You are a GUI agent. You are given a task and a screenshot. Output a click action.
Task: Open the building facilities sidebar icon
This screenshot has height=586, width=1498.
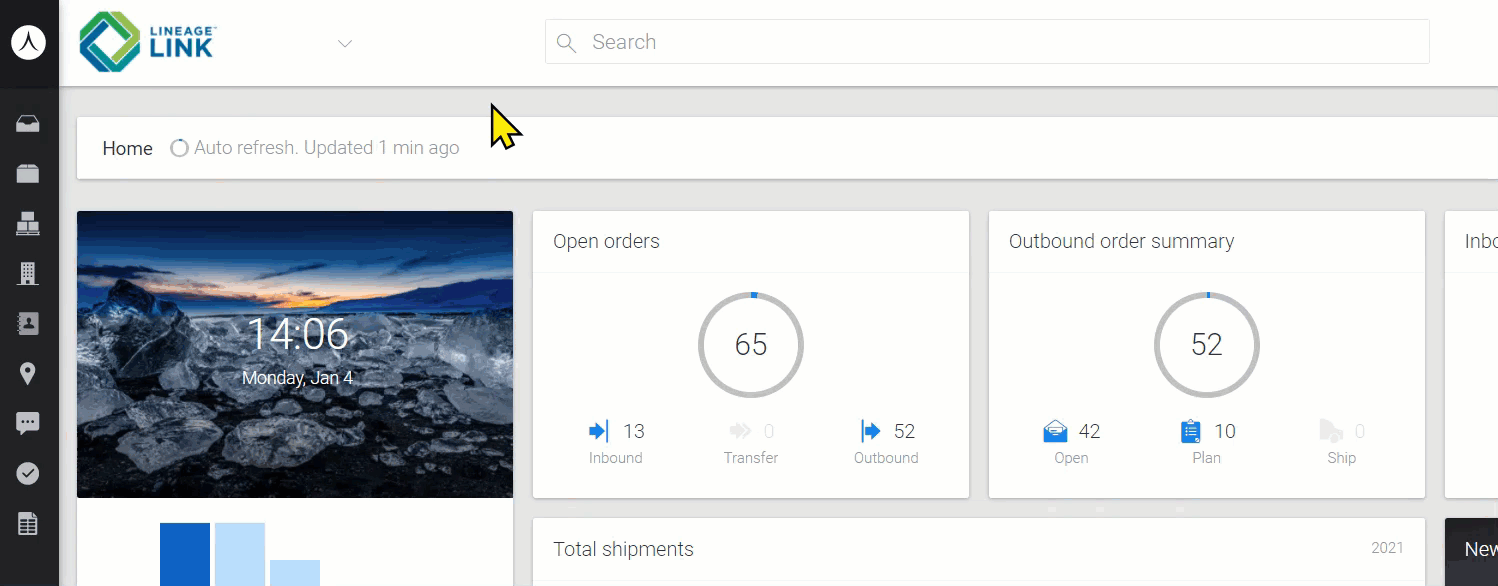pyautogui.click(x=28, y=274)
